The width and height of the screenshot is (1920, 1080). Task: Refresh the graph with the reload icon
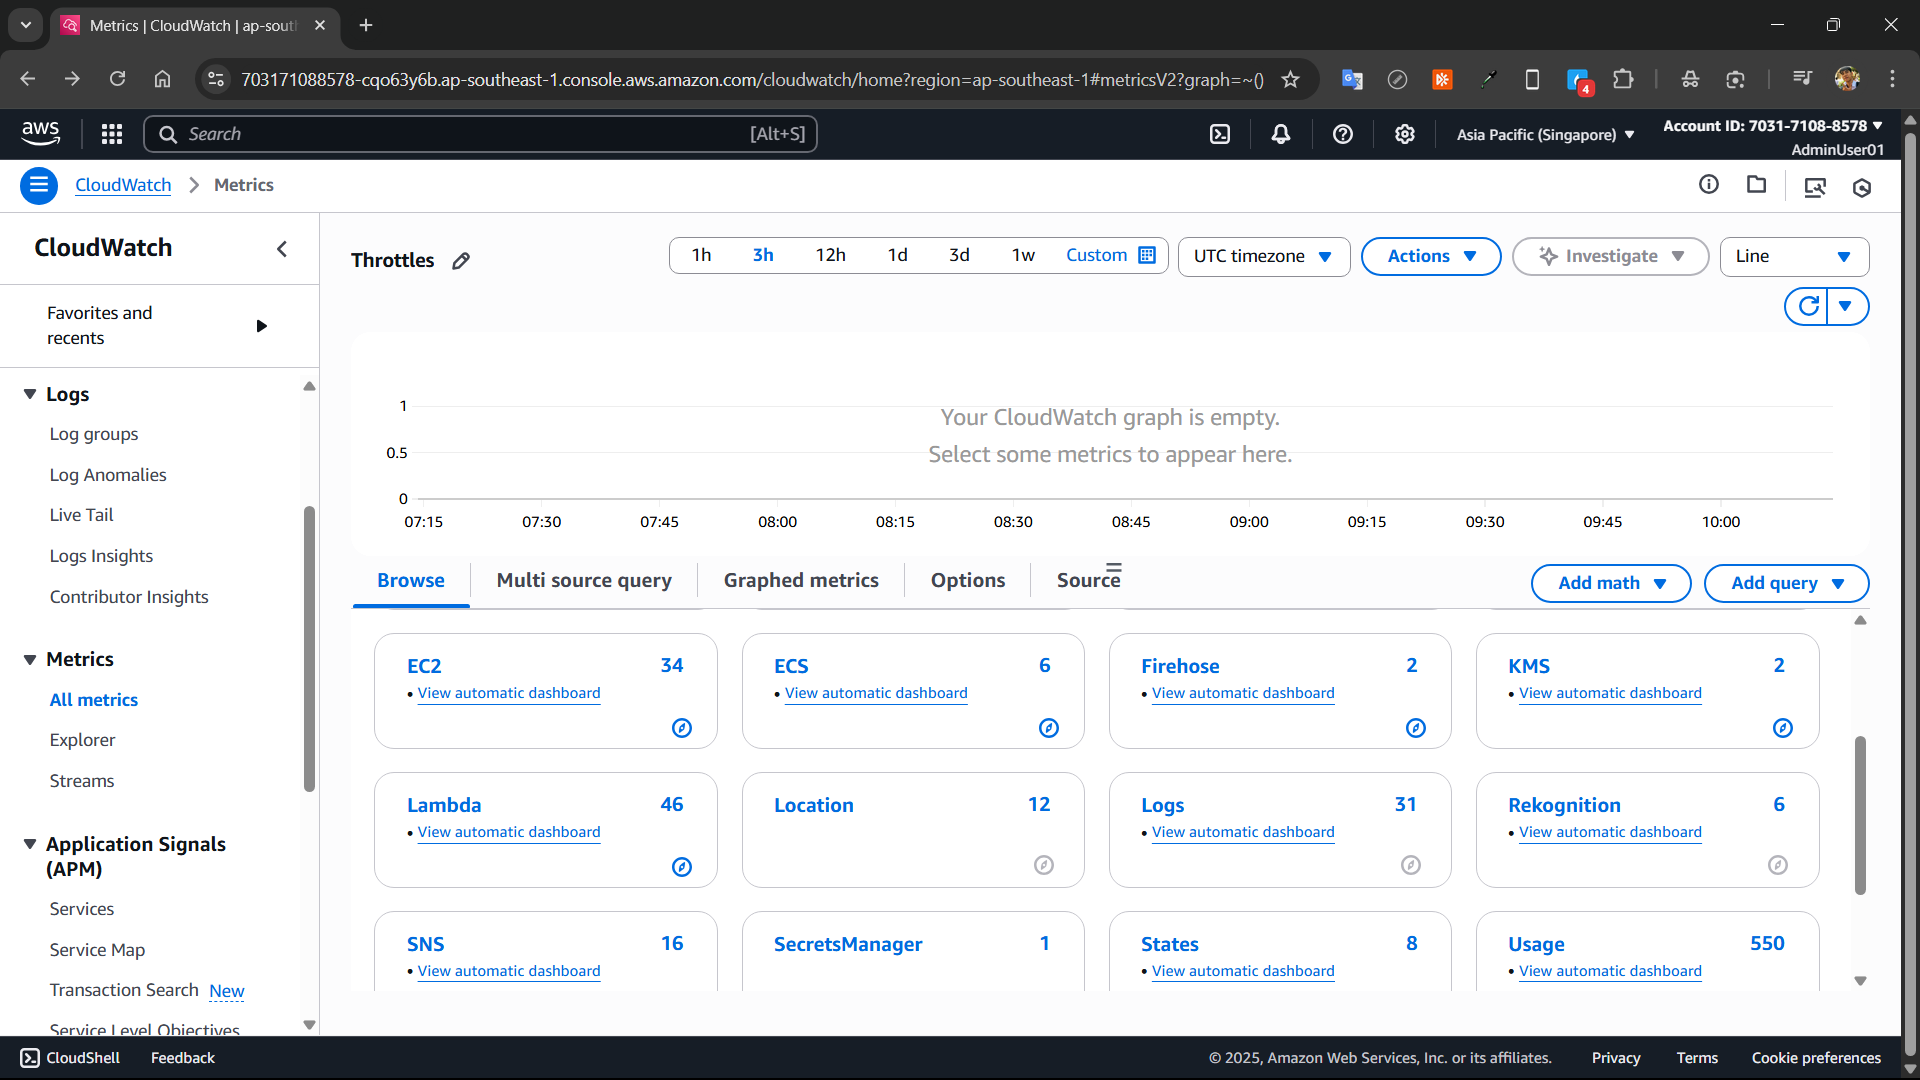pos(1807,306)
